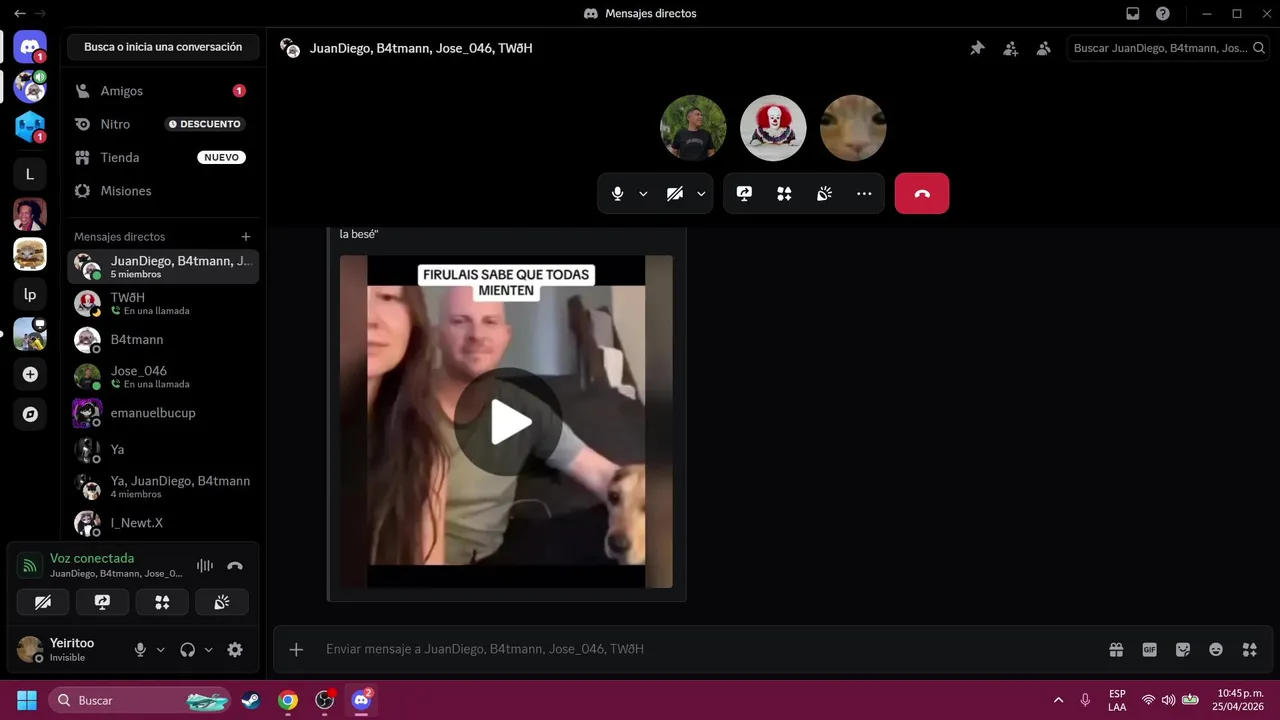This screenshot has height=720, width=1280.
Task: Open the Misiones page
Action: tap(163, 191)
